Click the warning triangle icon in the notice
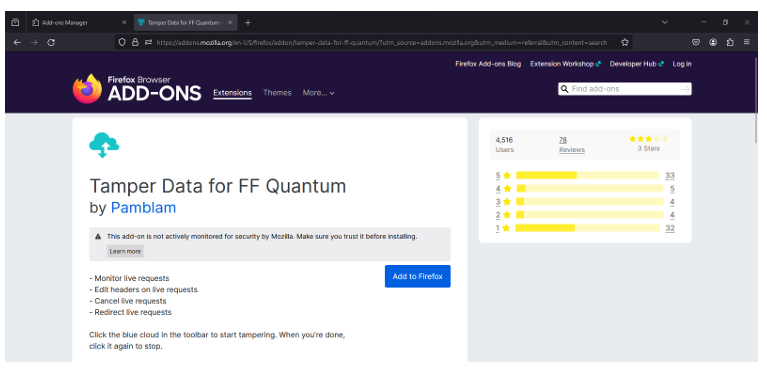The width and height of the screenshot is (767, 377). (x=98, y=237)
